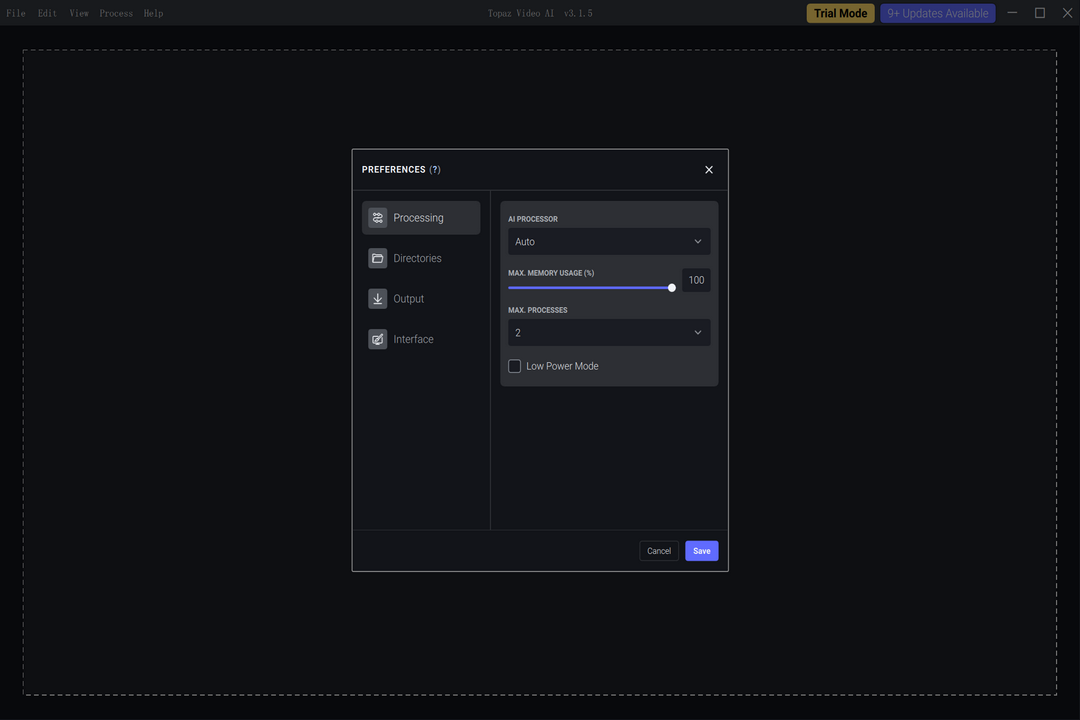Cancel out of the Preferences dialog
The height and width of the screenshot is (720, 1080).
pos(658,550)
